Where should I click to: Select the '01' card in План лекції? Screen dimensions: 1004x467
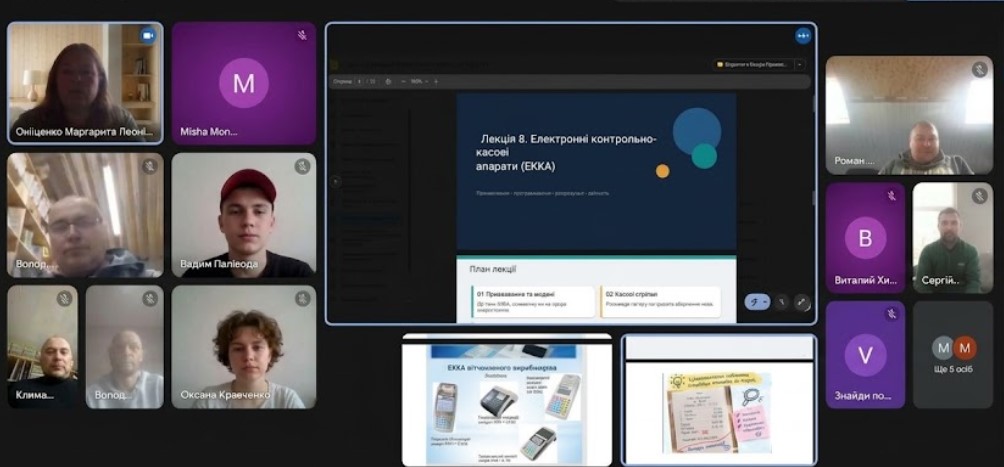click(x=533, y=302)
